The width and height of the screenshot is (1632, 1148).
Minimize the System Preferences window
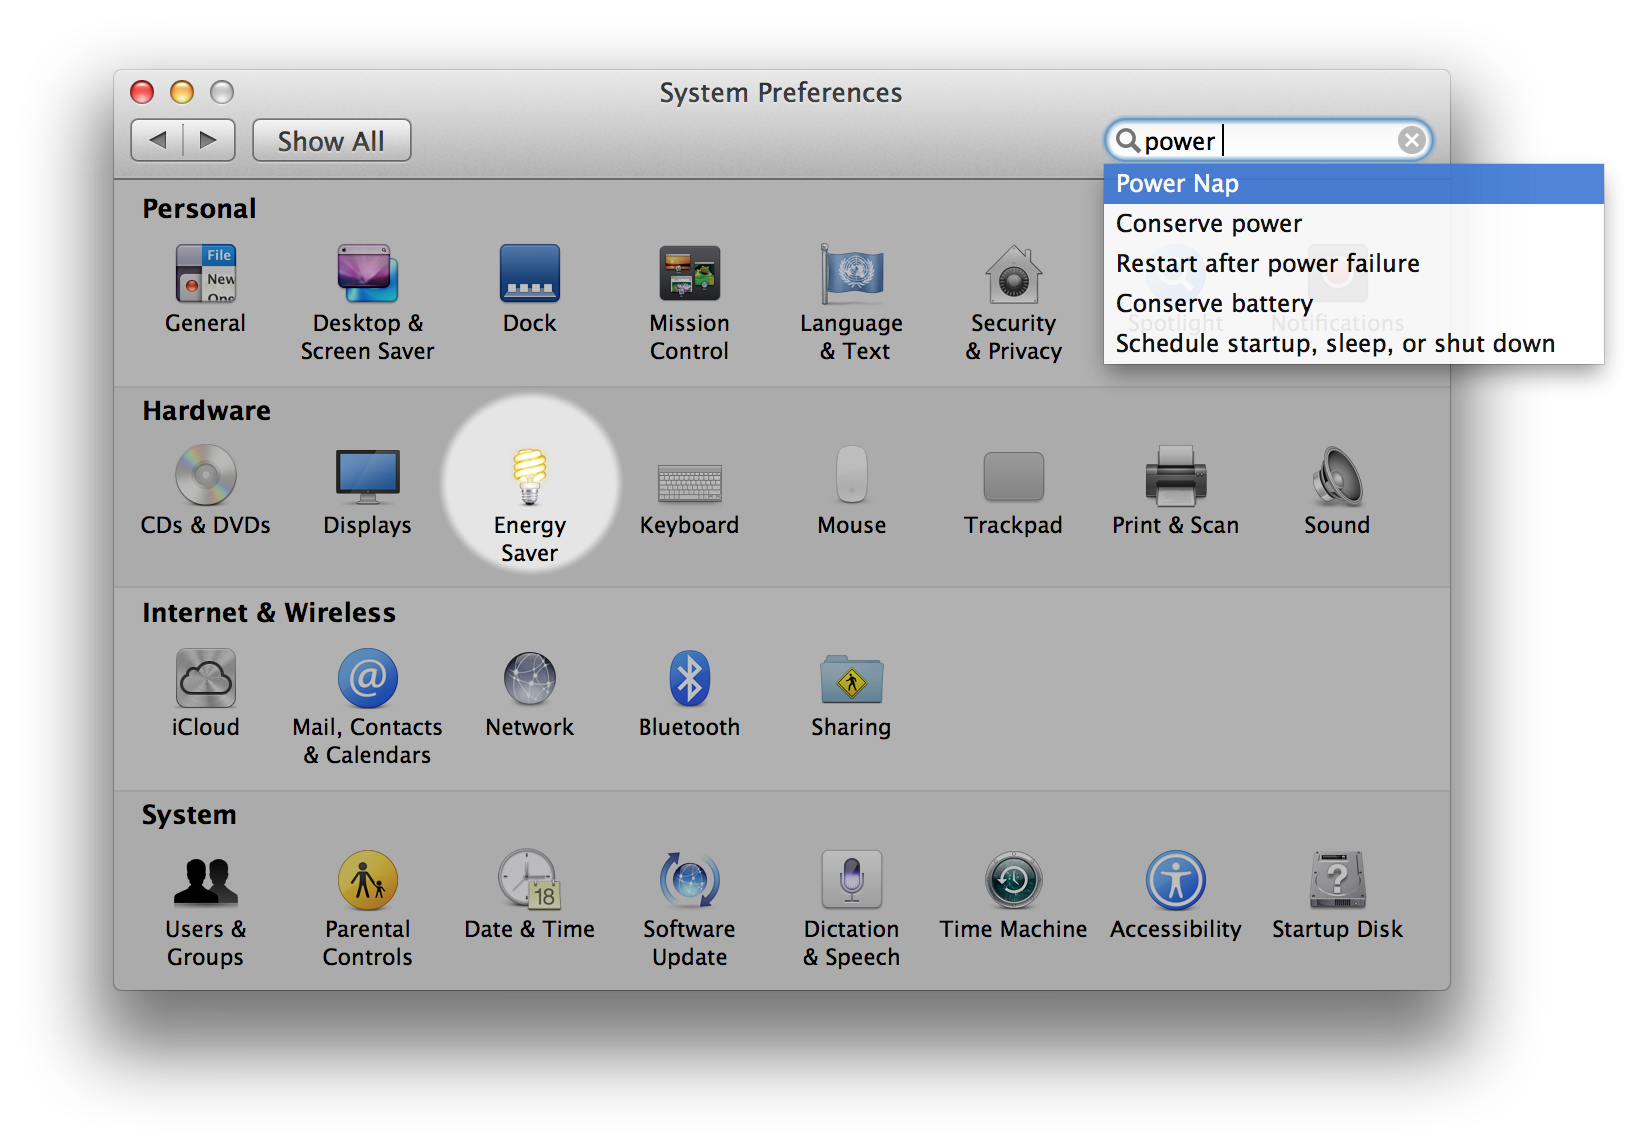click(x=182, y=92)
